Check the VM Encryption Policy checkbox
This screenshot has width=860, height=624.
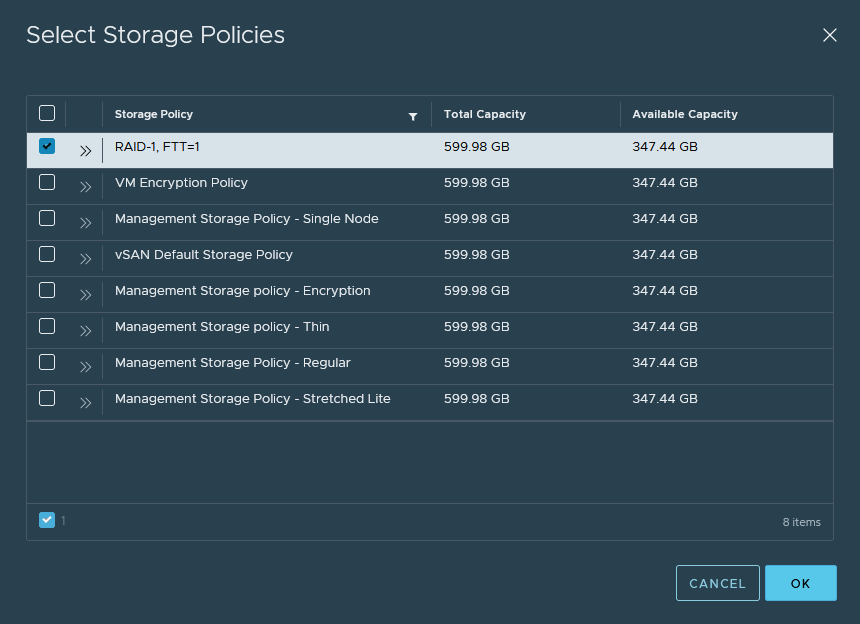[x=47, y=182]
